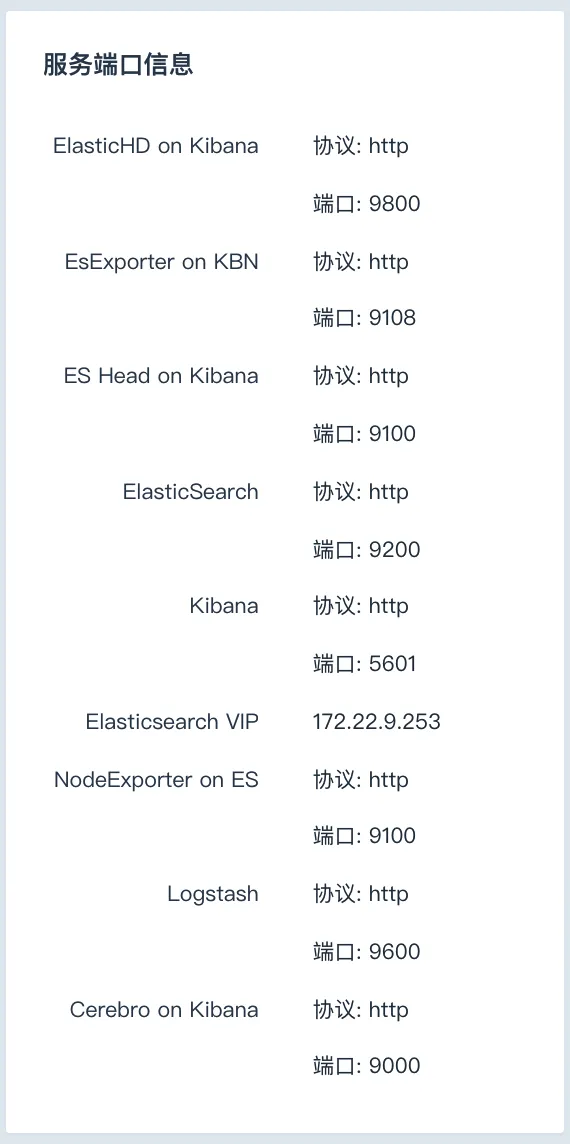The height and width of the screenshot is (1144, 570).
Task: Click the 服务端口信息 heading
Action: [x=118, y=65]
